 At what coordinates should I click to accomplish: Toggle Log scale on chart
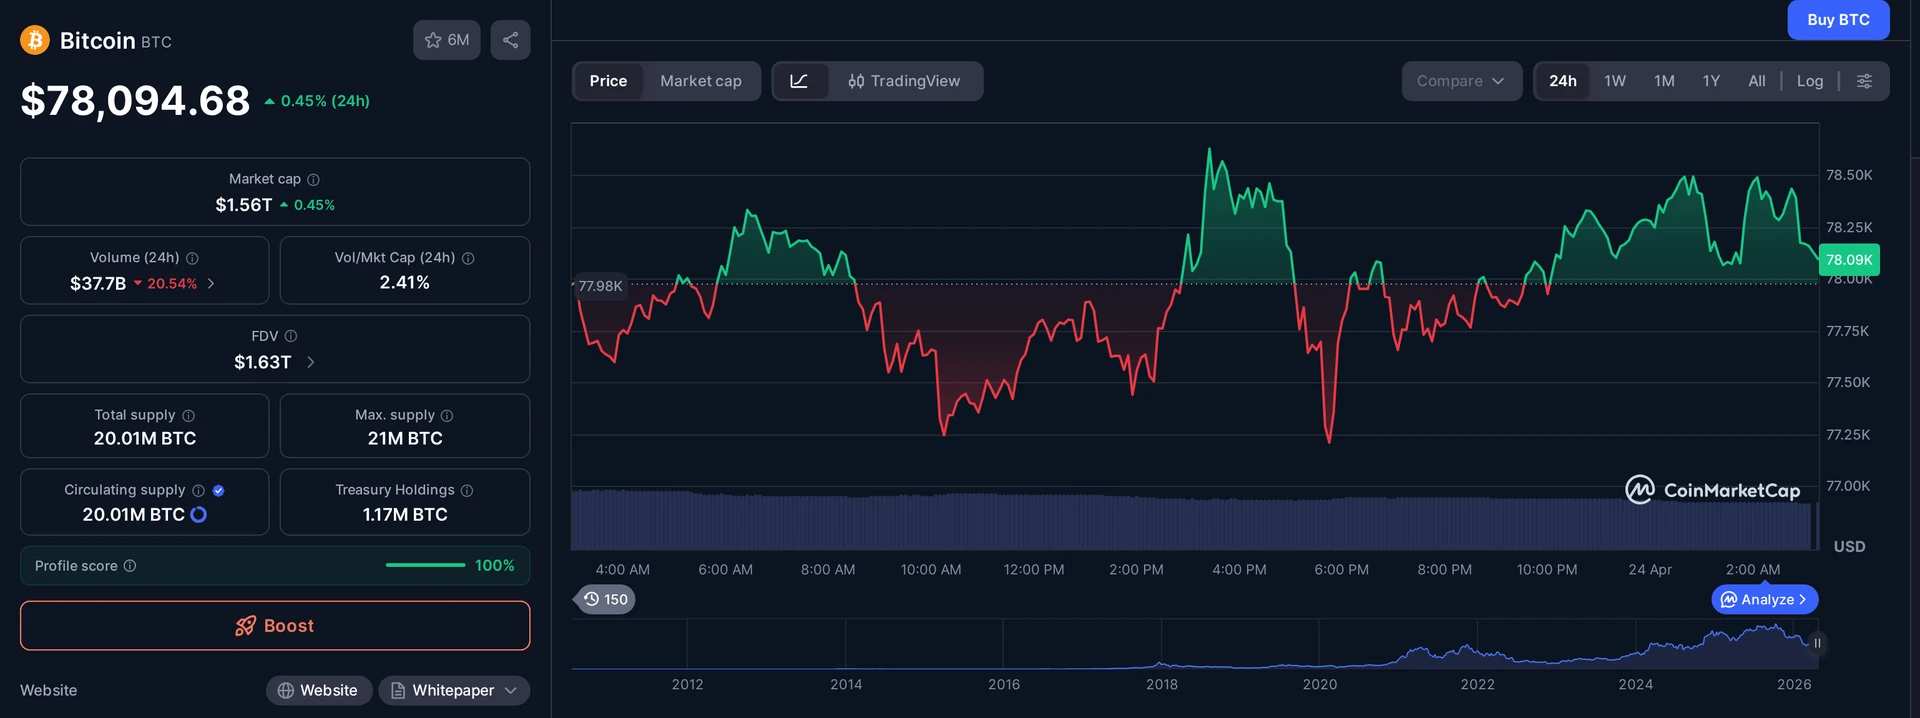pos(1810,81)
